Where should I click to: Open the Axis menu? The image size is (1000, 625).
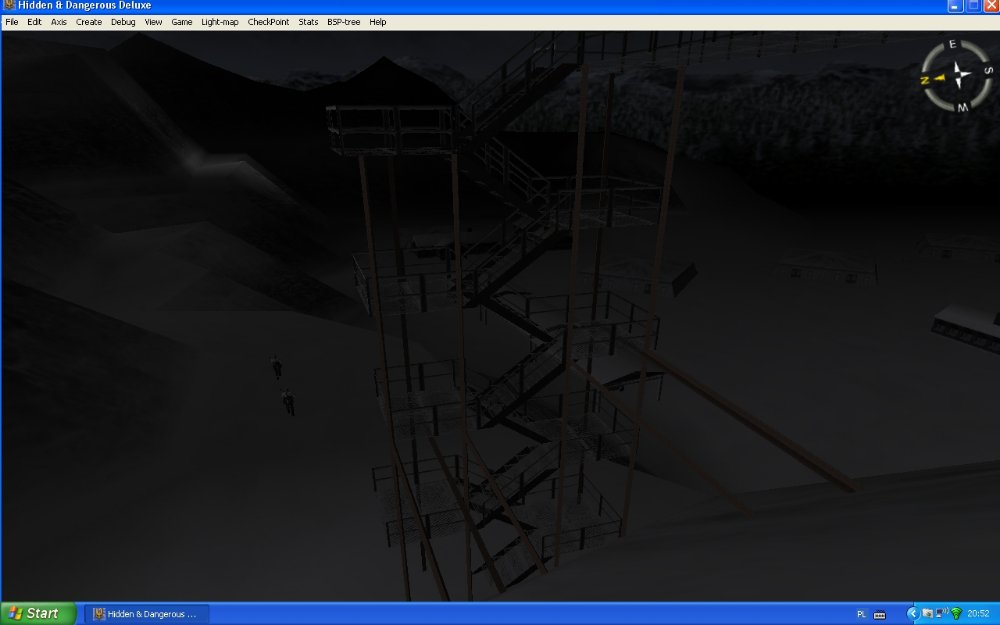pyautogui.click(x=59, y=22)
